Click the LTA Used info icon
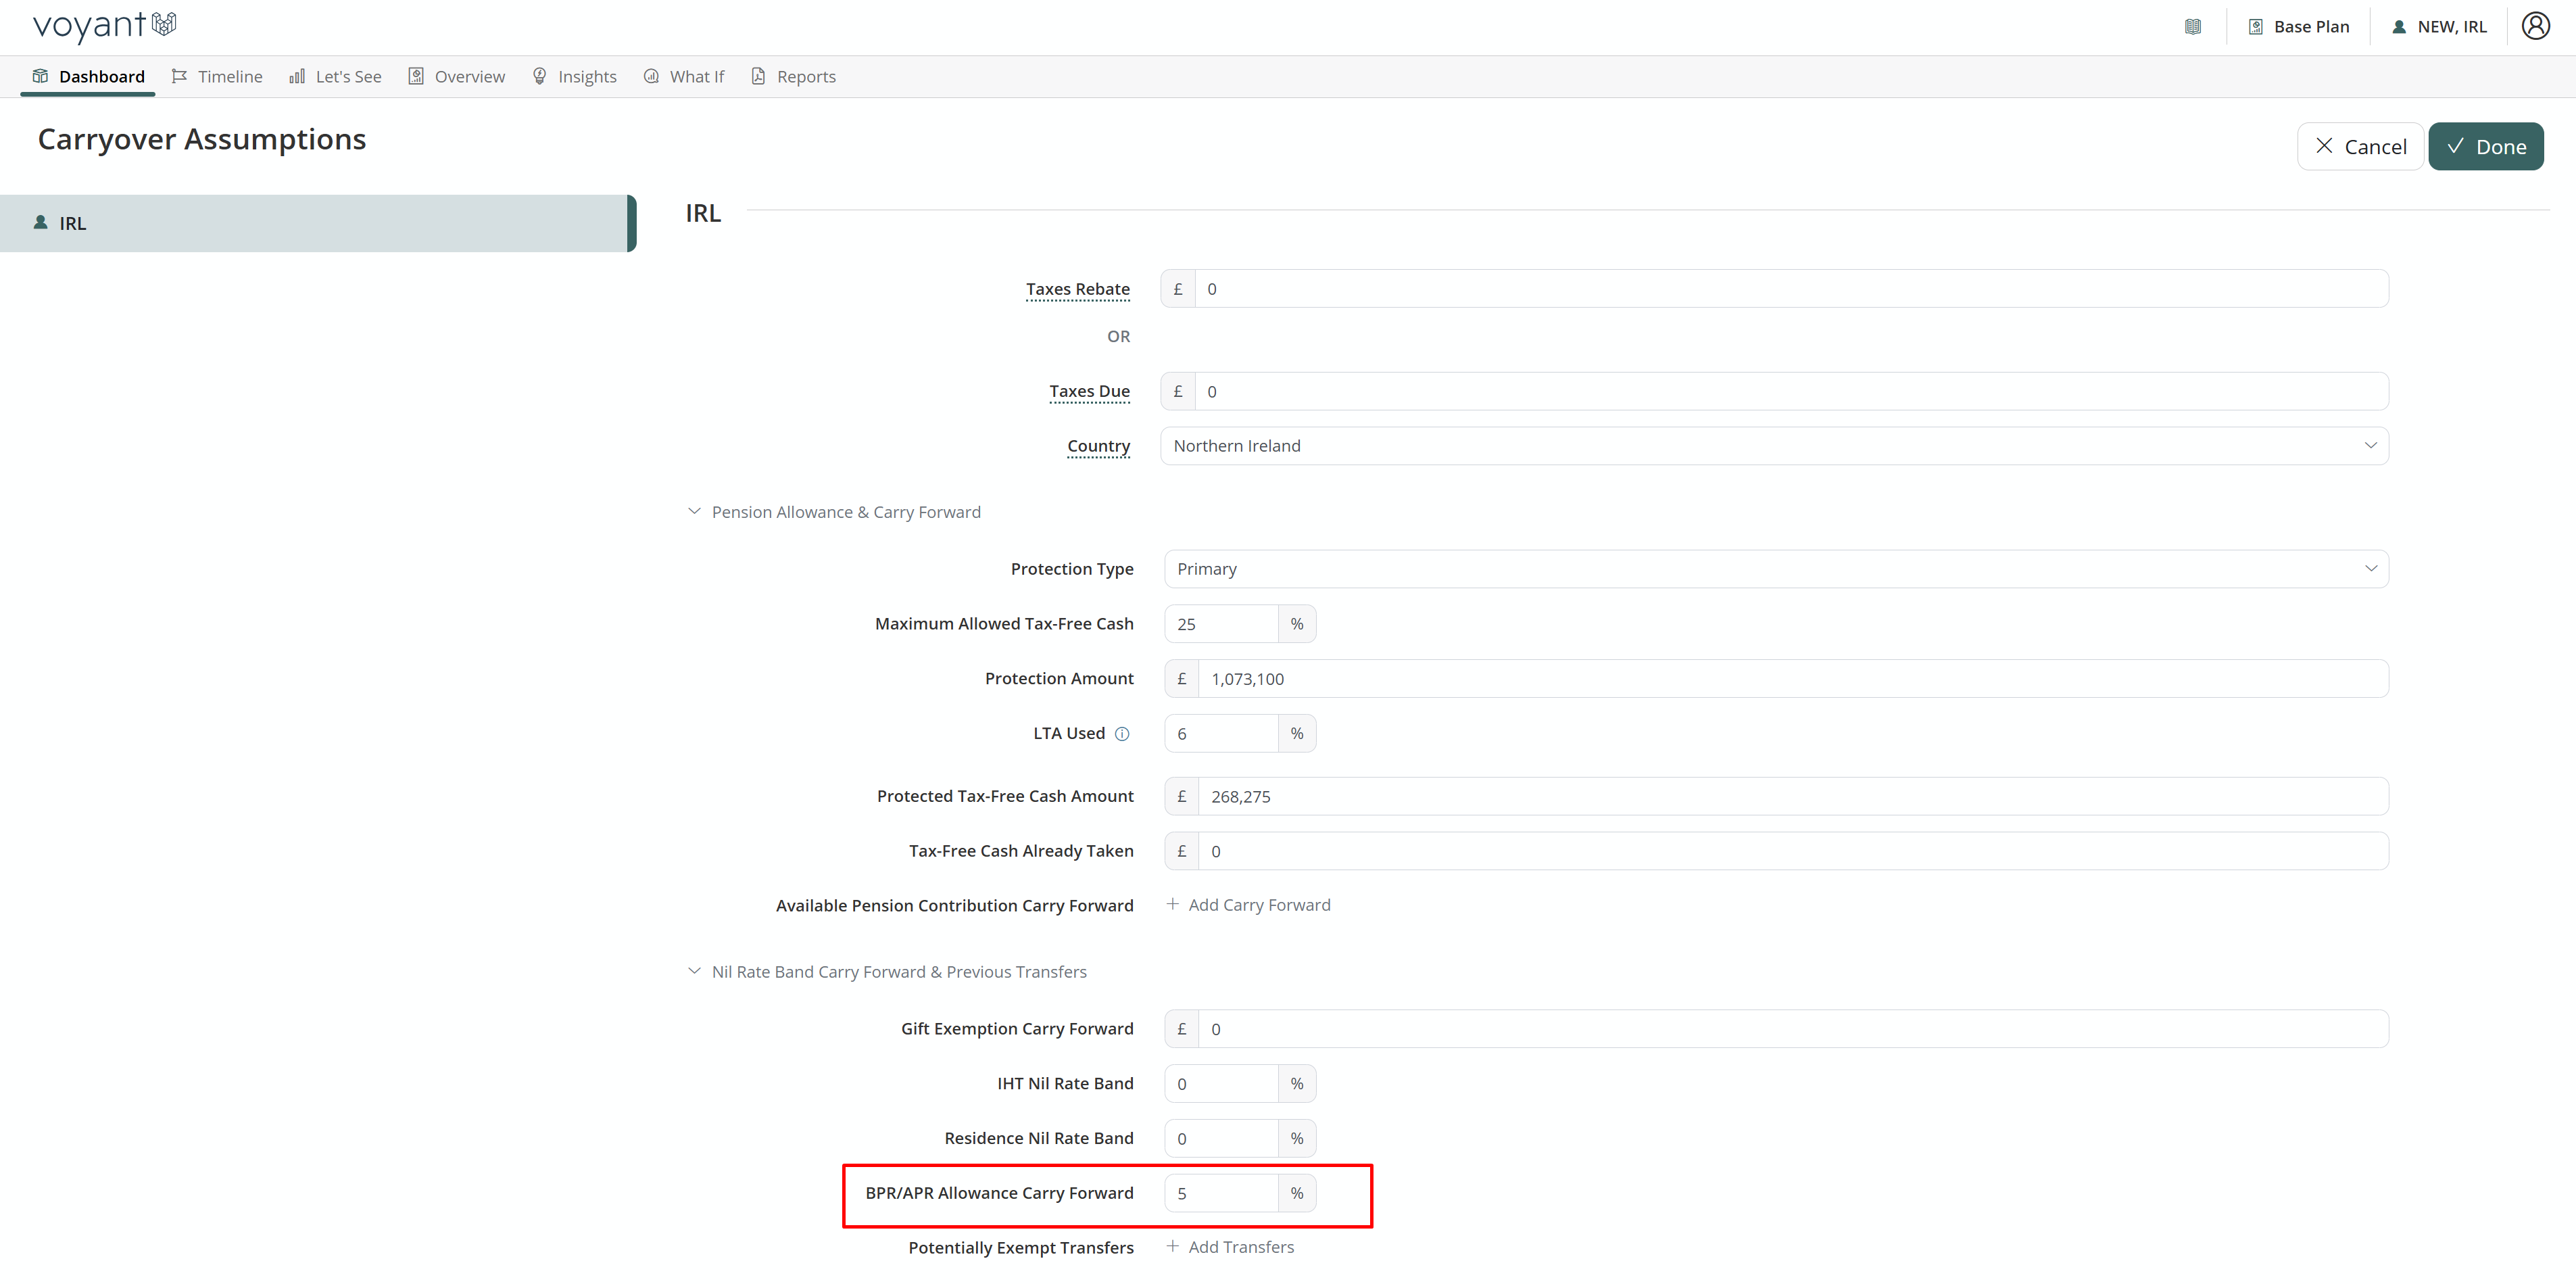 click(1122, 734)
